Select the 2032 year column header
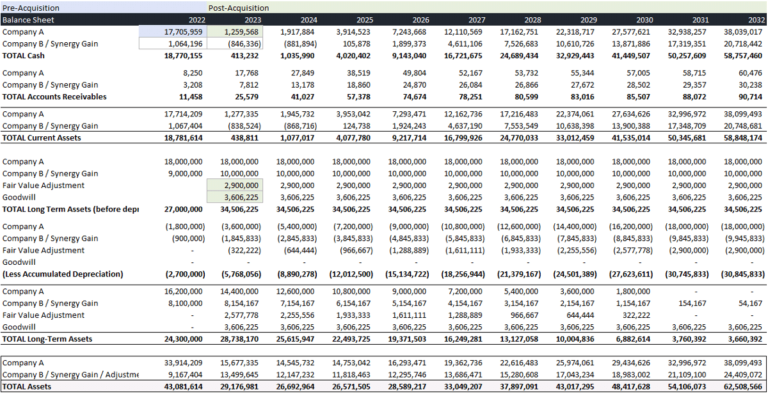 click(x=756, y=20)
